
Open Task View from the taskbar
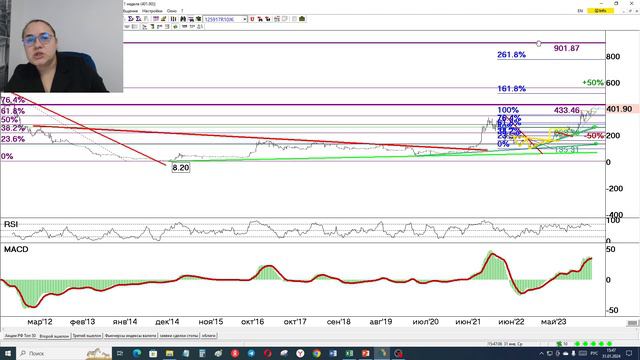120,353
